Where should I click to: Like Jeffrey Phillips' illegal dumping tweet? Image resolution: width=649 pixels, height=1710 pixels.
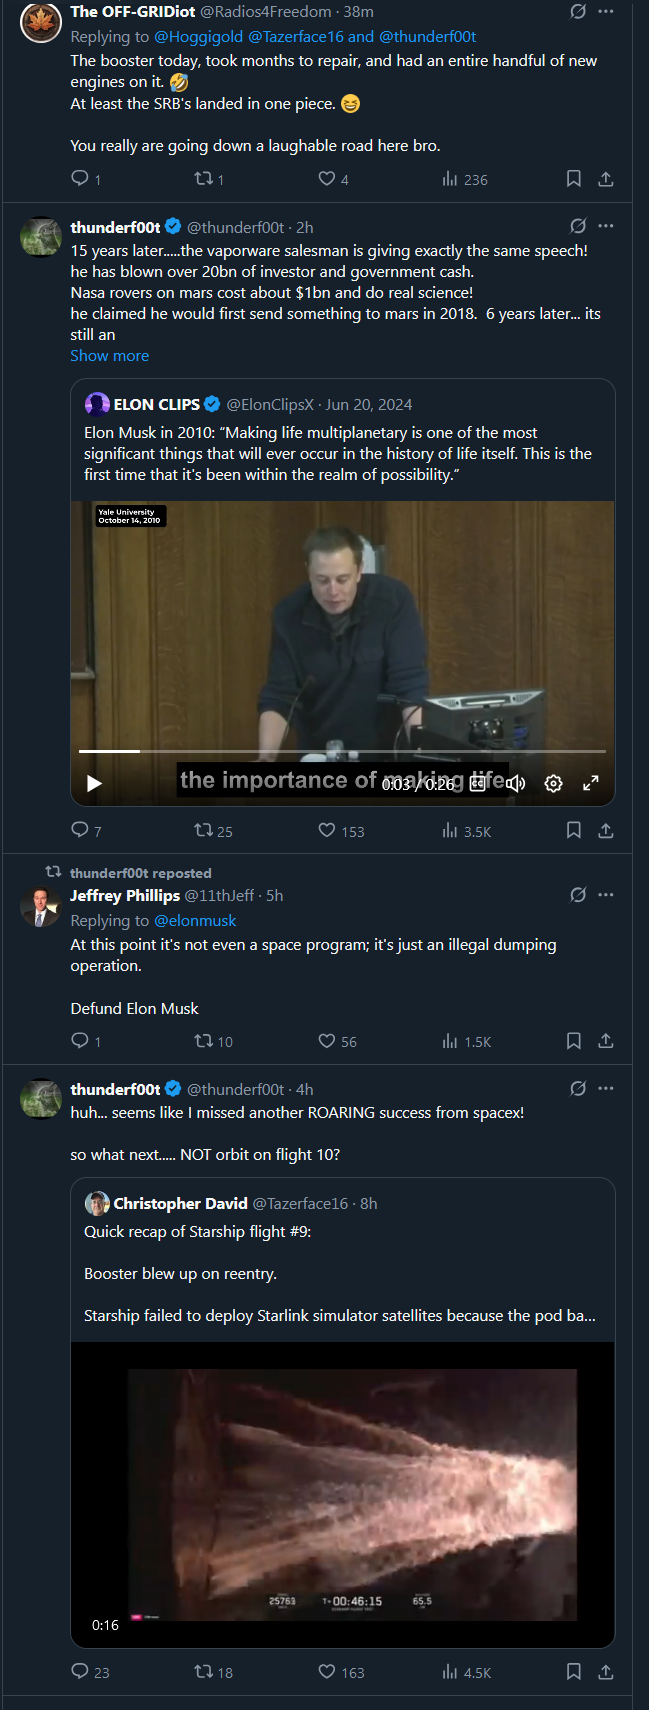[x=327, y=1041]
